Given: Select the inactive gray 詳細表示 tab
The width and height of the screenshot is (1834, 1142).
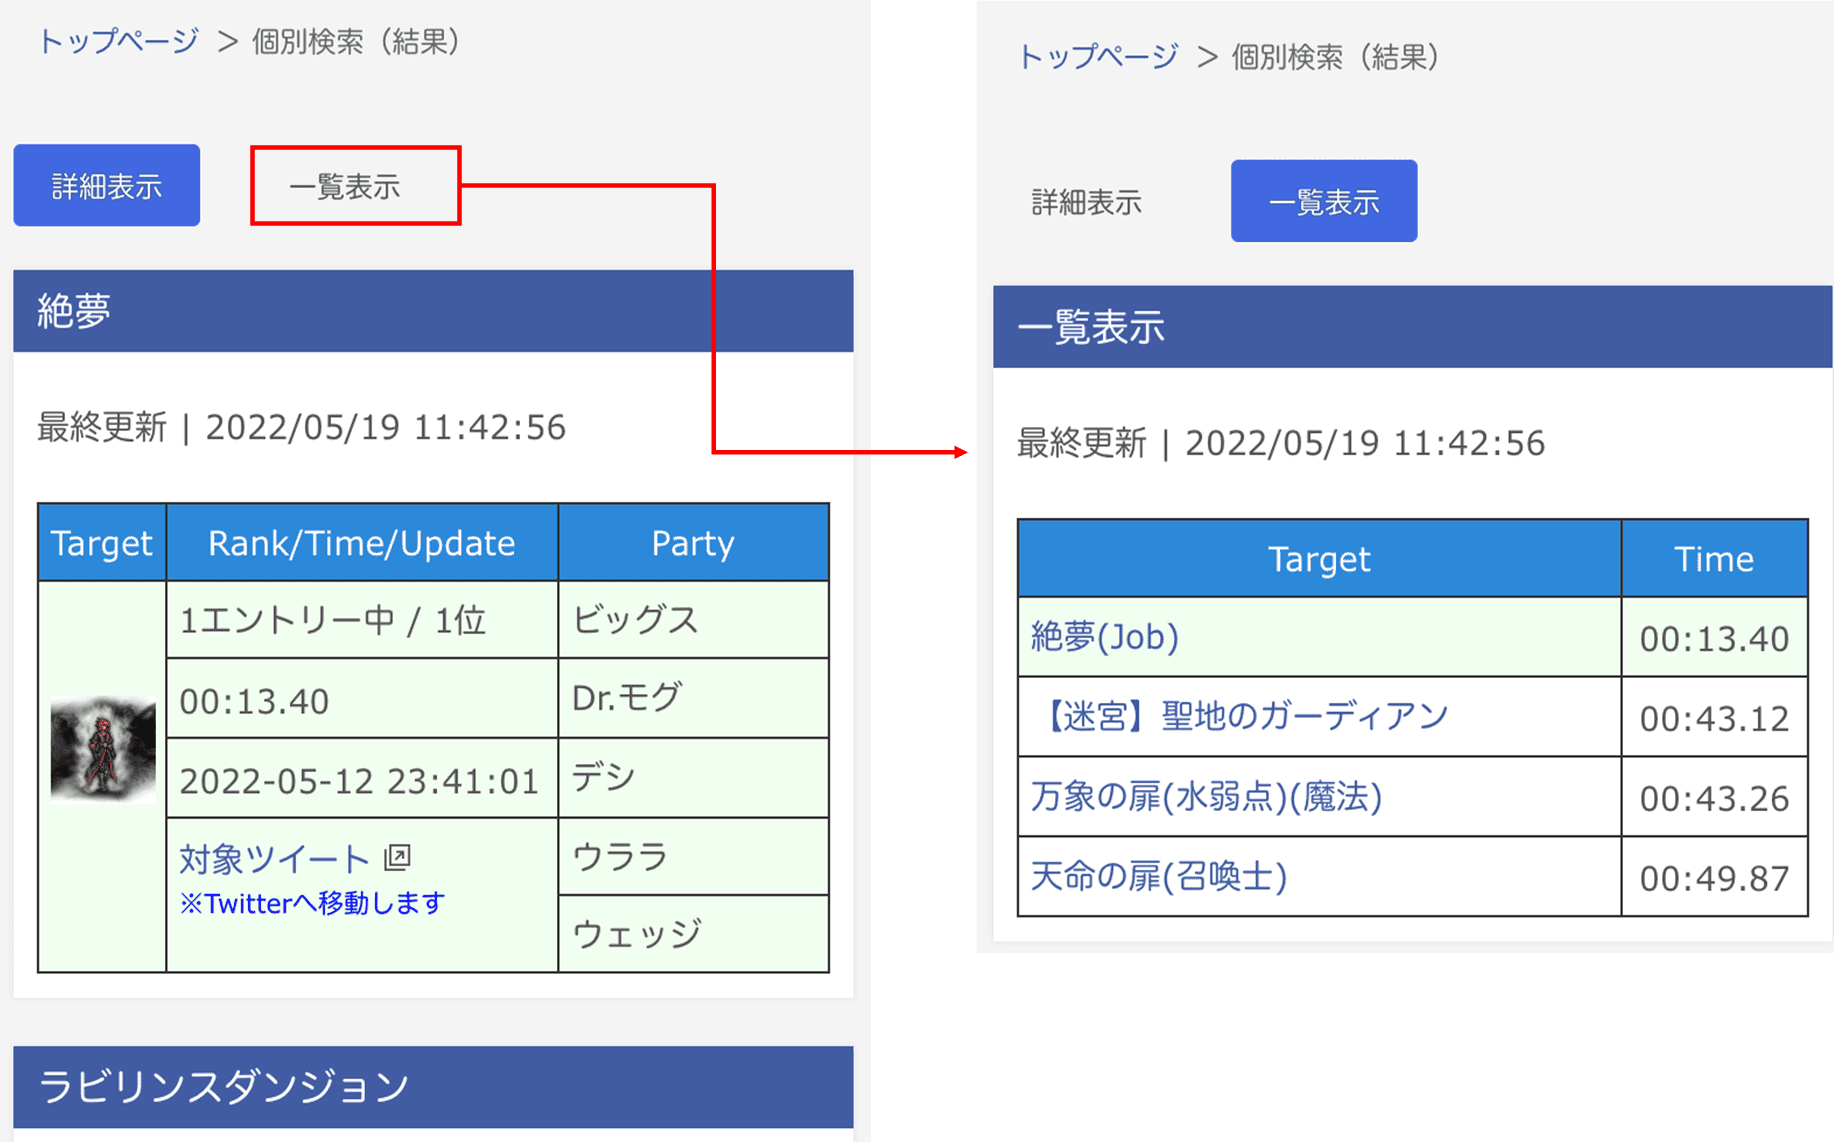Looking at the screenshot, I should click(1086, 202).
